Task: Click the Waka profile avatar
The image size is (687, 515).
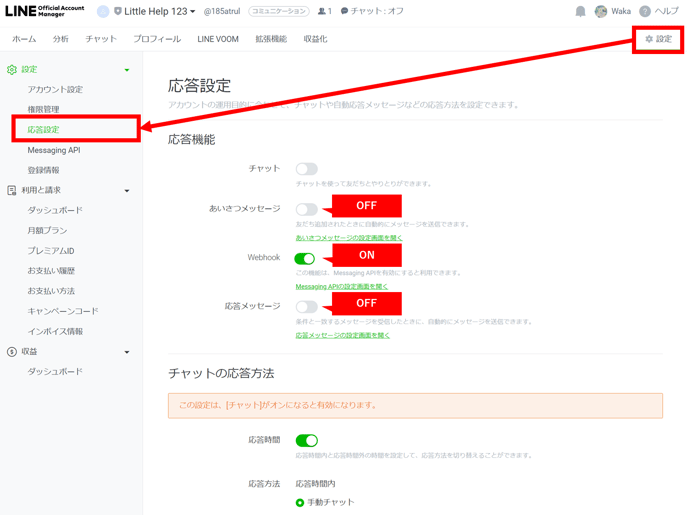Action: pos(601,12)
